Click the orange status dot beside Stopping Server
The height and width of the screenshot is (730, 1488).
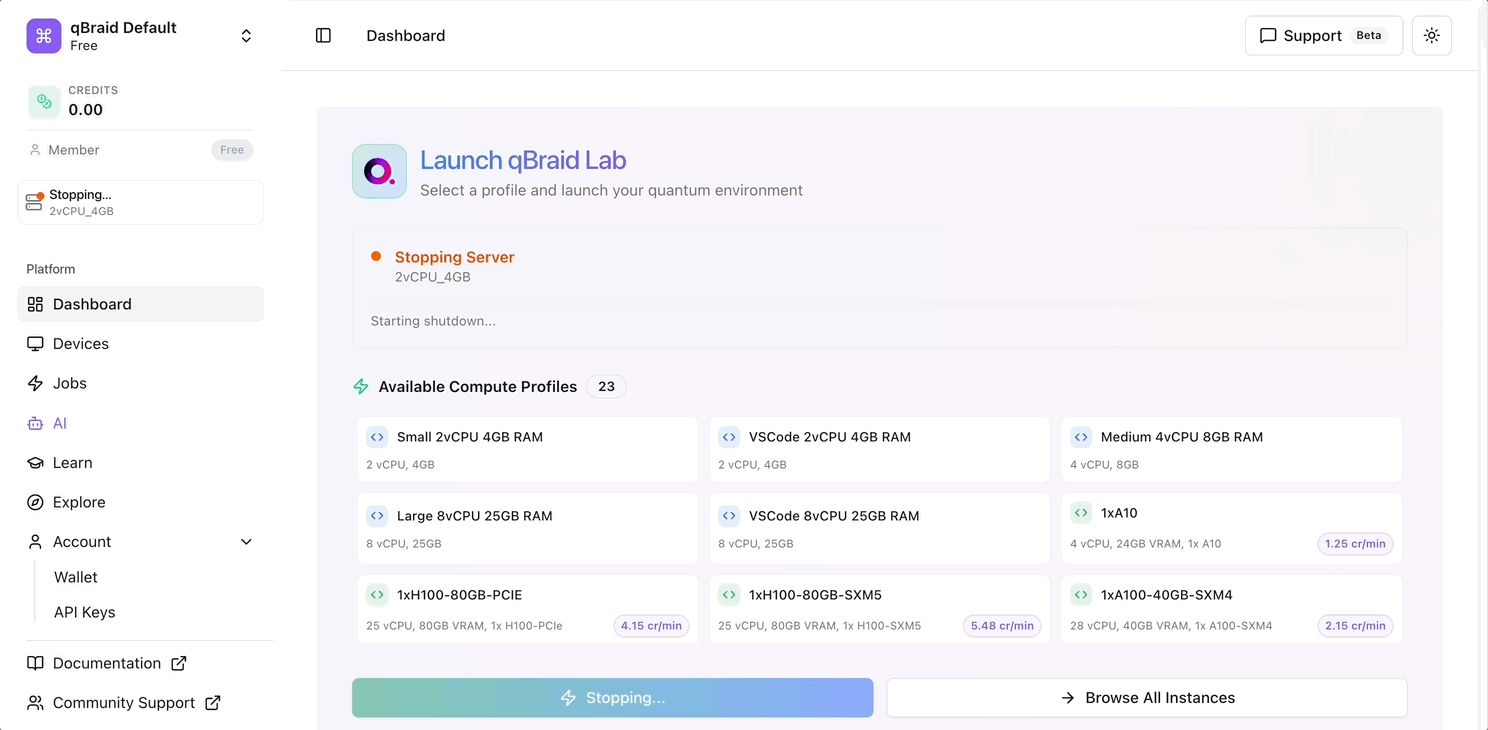(376, 256)
